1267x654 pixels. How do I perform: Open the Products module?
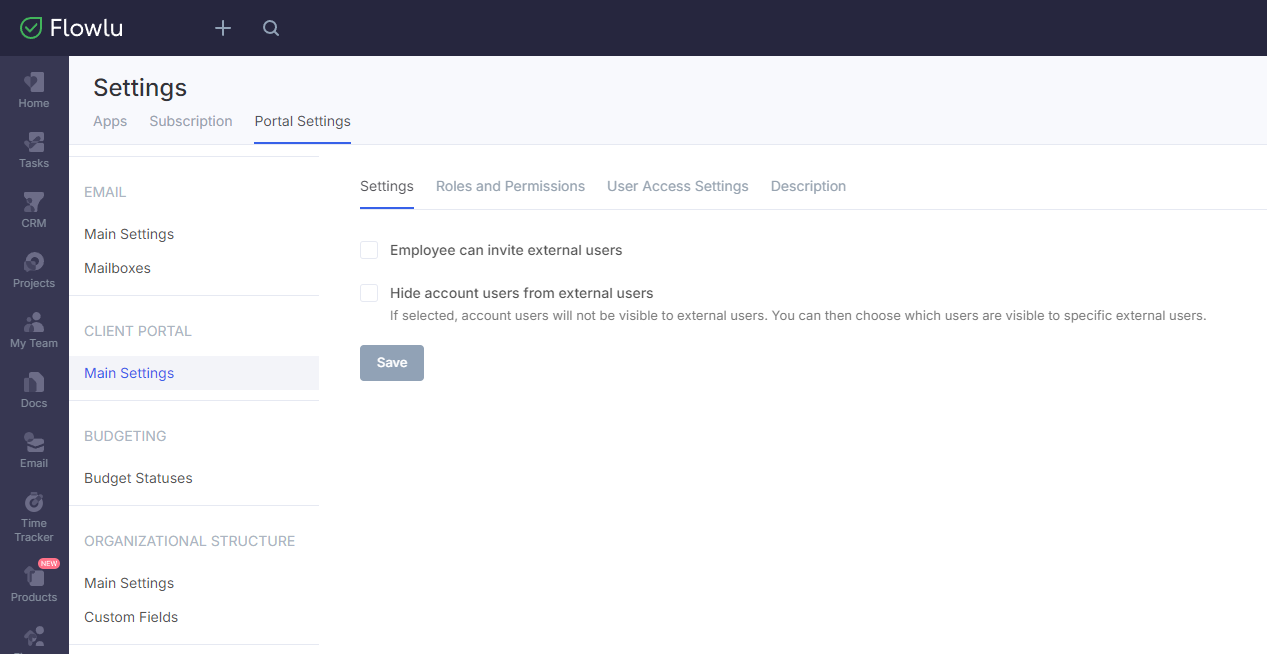pyautogui.click(x=34, y=584)
